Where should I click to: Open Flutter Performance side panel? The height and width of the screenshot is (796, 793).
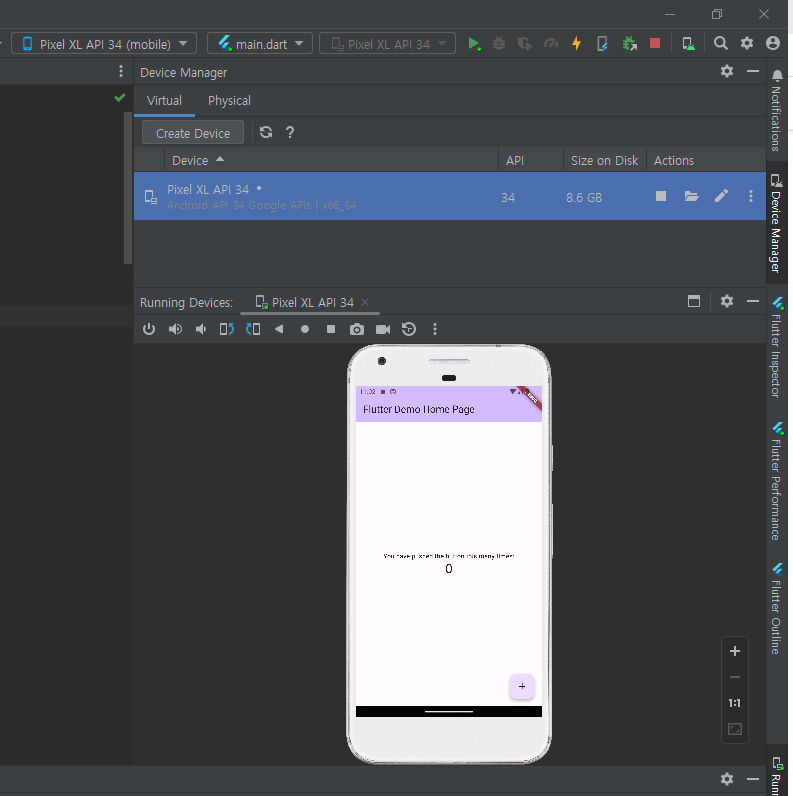click(x=777, y=481)
